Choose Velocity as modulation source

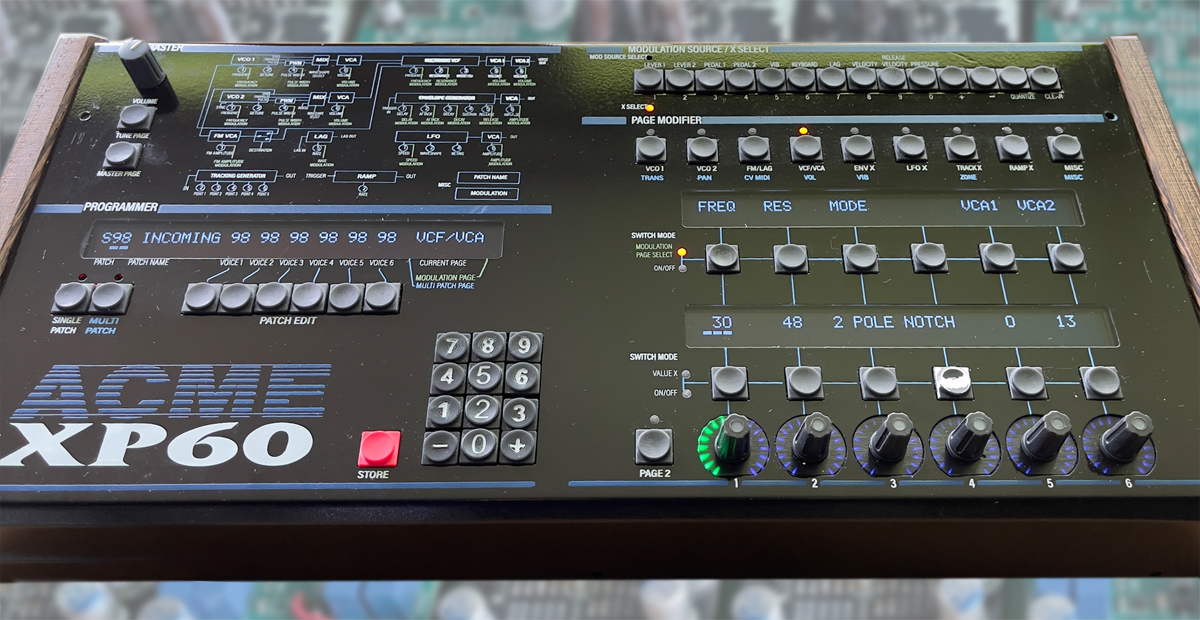(862, 78)
